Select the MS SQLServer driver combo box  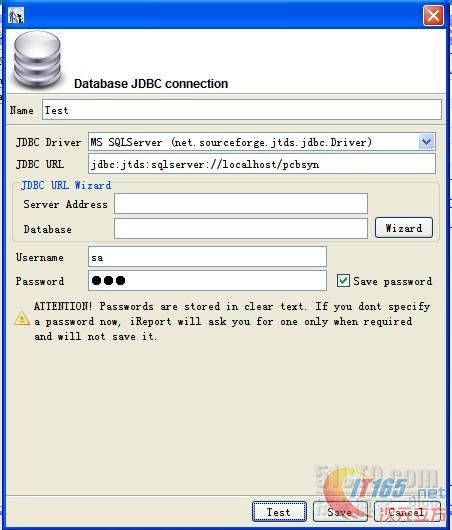[x=262, y=142]
